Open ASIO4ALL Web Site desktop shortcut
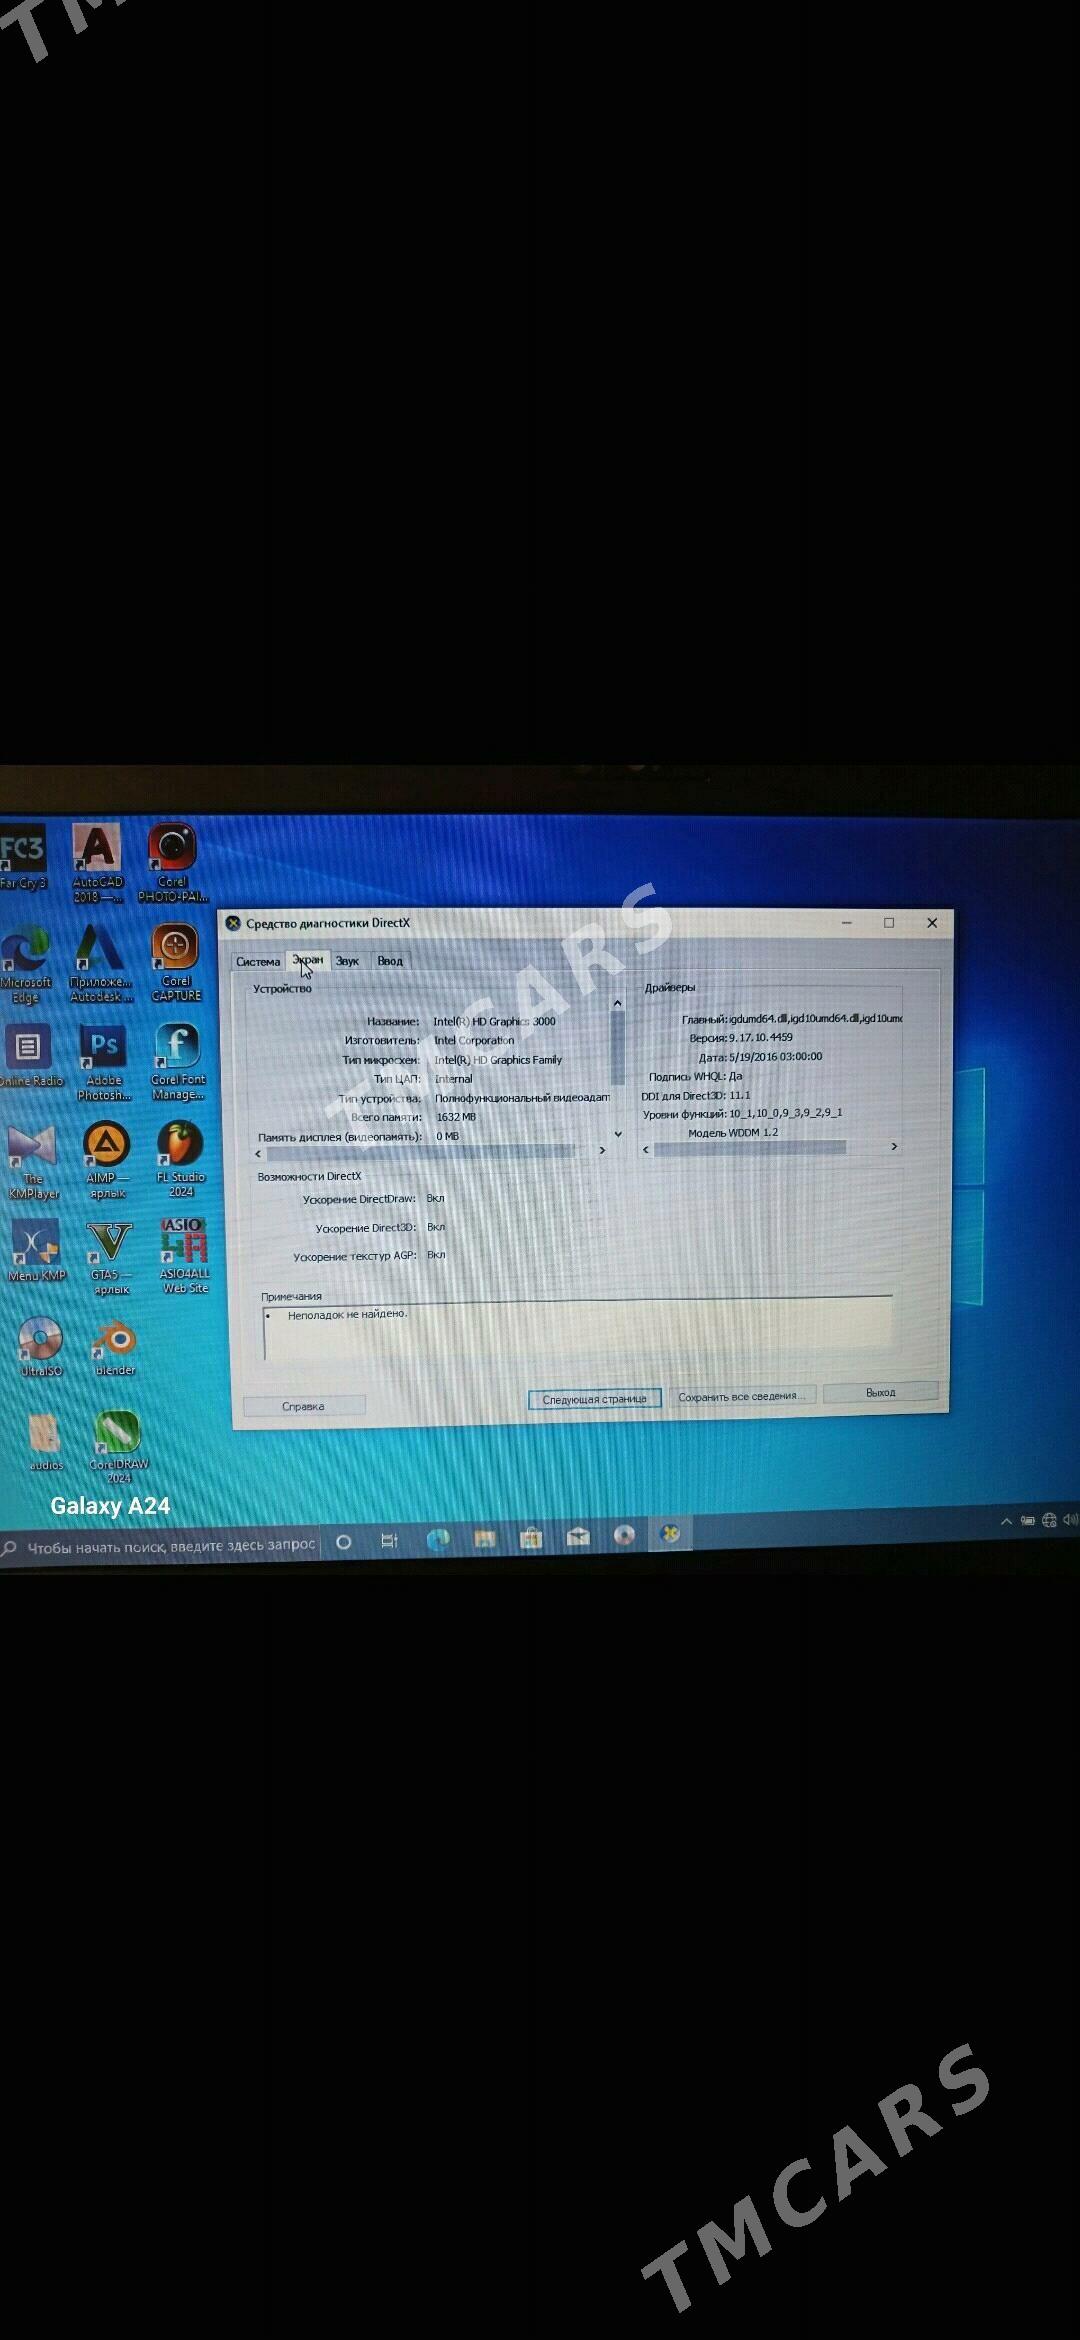Viewport: 1080px width, 2340px height. 184,1256
